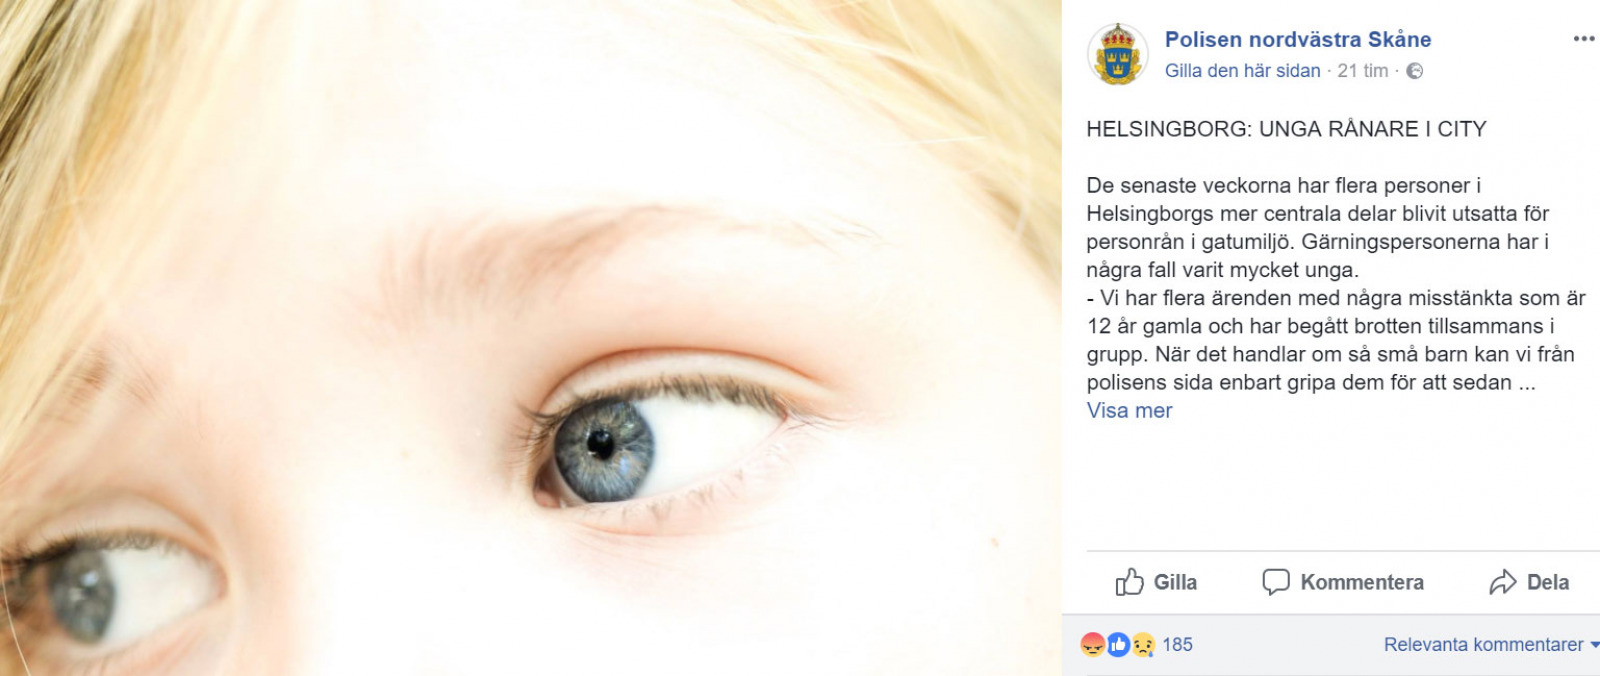Open the three-dot post options menu
This screenshot has height=676, width=1600.
(1584, 39)
